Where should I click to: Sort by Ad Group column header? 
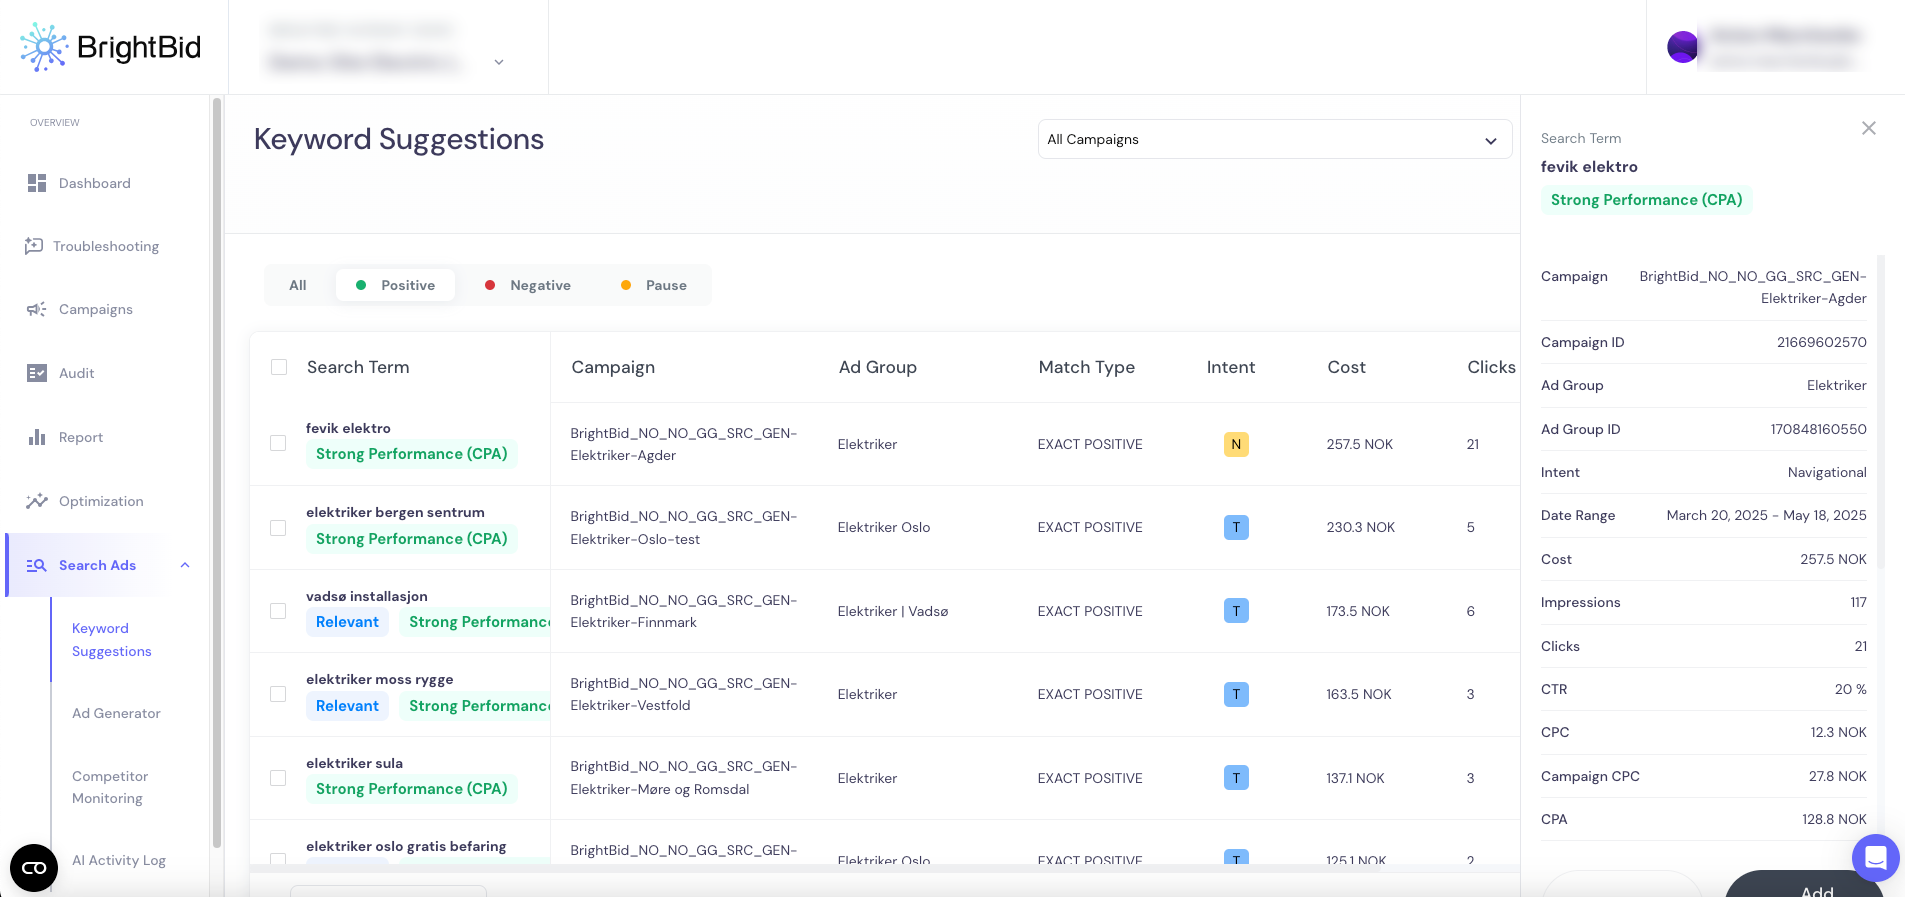pyautogui.click(x=877, y=367)
